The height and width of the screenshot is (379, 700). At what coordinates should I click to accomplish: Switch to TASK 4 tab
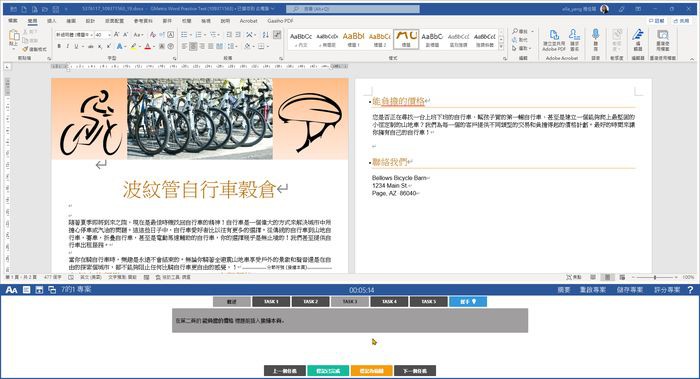389,302
